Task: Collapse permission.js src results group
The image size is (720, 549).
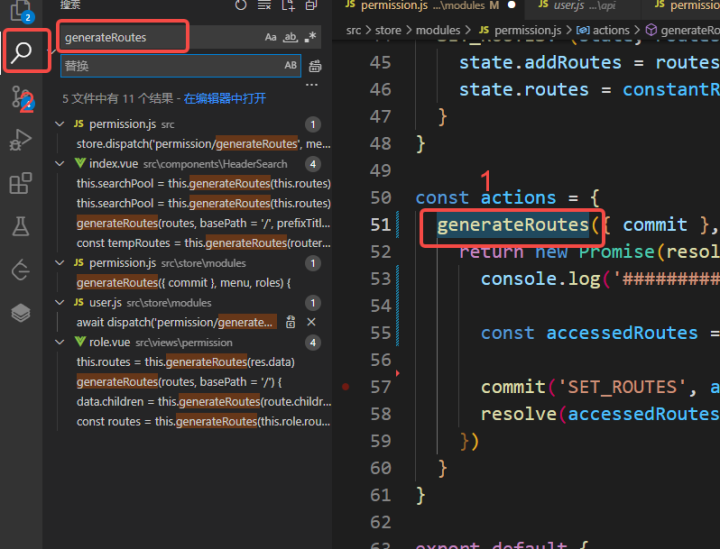Action: [x=60, y=124]
